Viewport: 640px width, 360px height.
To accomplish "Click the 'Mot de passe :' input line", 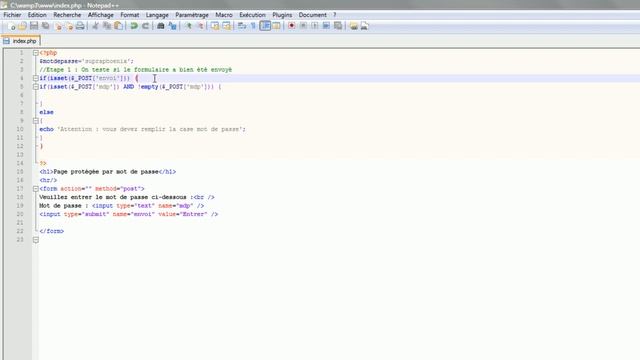I will click(x=122, y=206).
